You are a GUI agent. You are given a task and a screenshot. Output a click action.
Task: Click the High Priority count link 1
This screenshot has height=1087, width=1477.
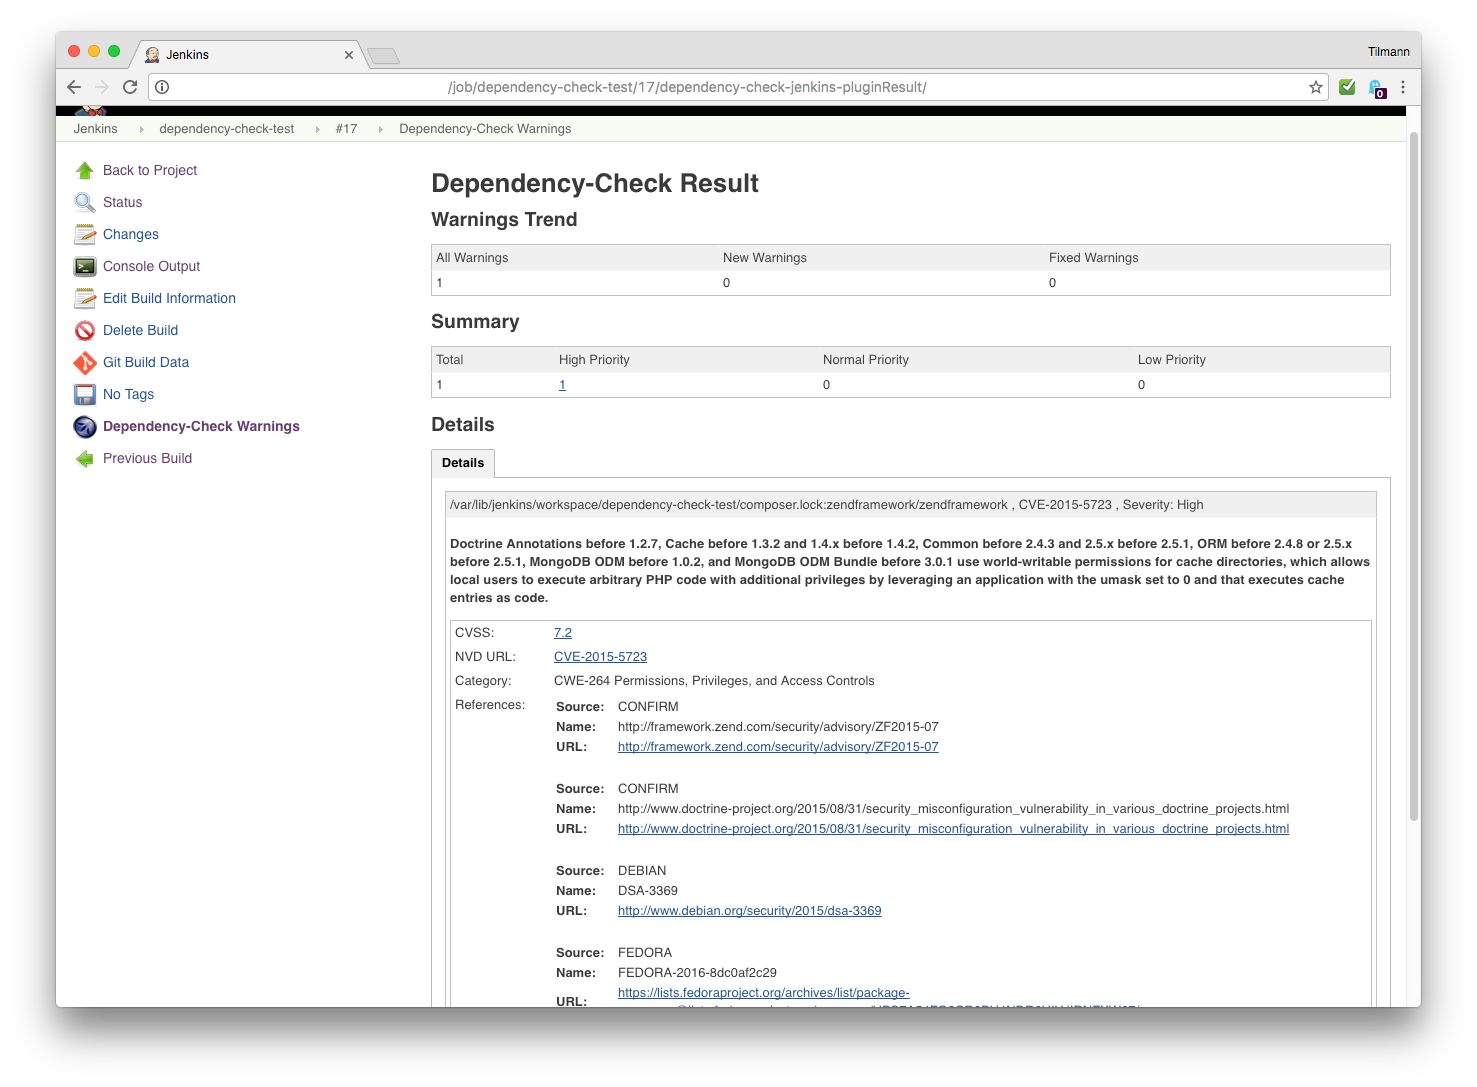coord(562,385)
